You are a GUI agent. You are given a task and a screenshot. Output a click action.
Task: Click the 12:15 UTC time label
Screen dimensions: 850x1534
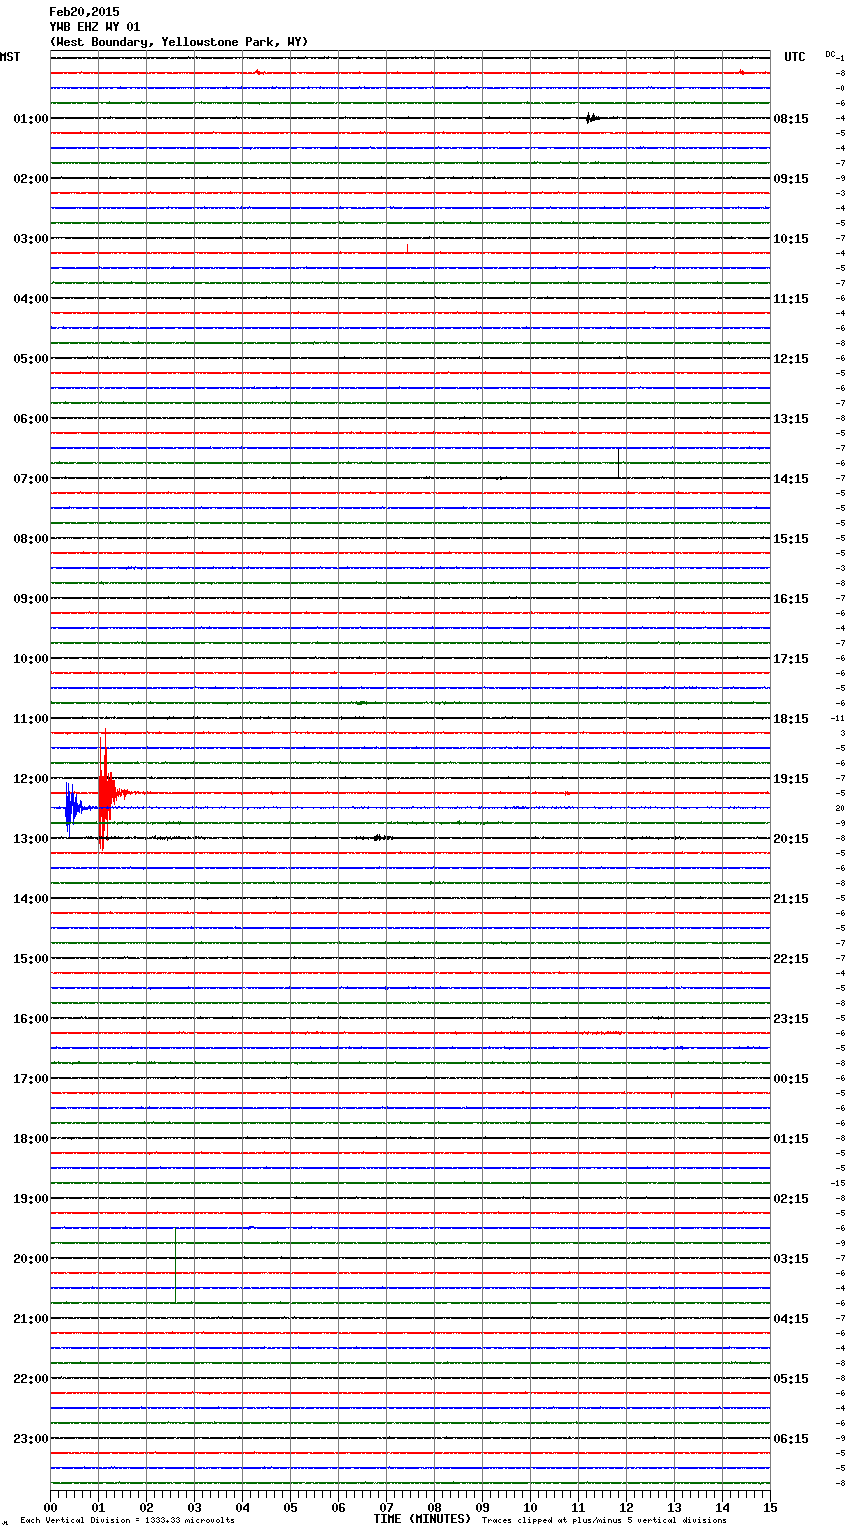click(791, 359)
